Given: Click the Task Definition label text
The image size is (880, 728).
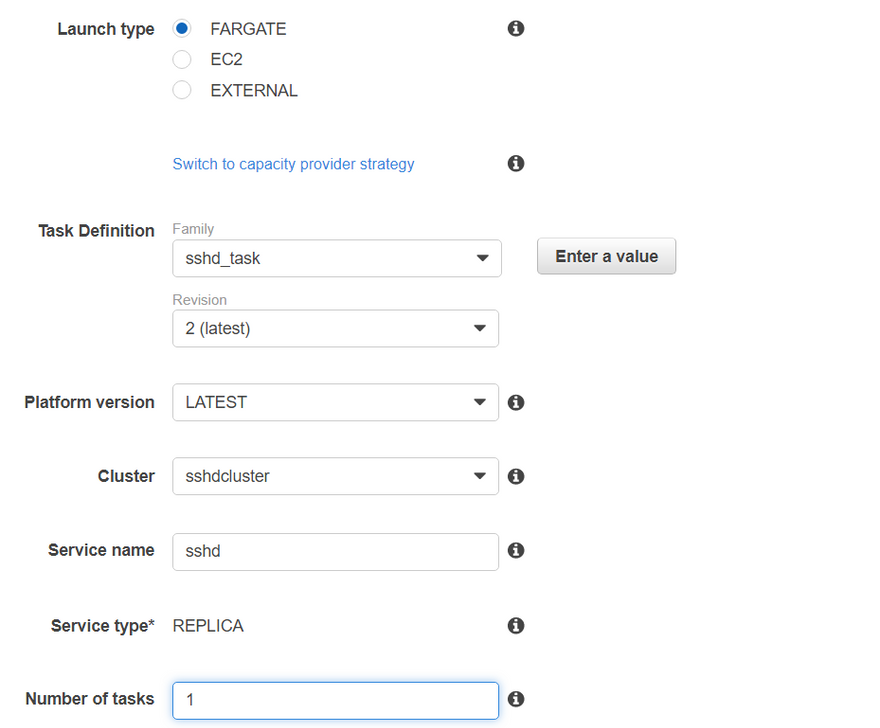Looking at the screenshot, I should click(x=96, y=231).
